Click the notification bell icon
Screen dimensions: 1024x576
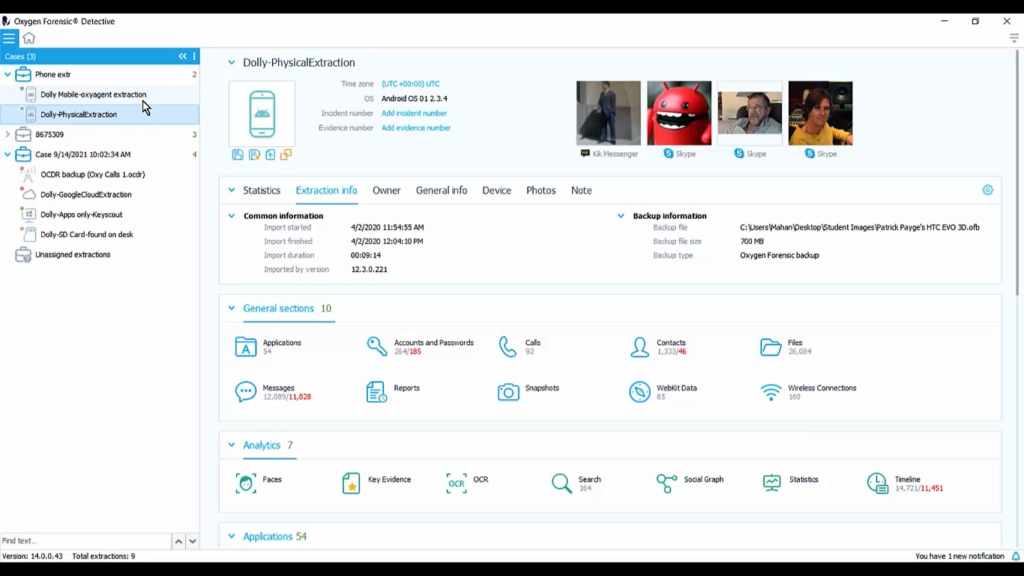pyautogui.click(x=1016, y=556)
